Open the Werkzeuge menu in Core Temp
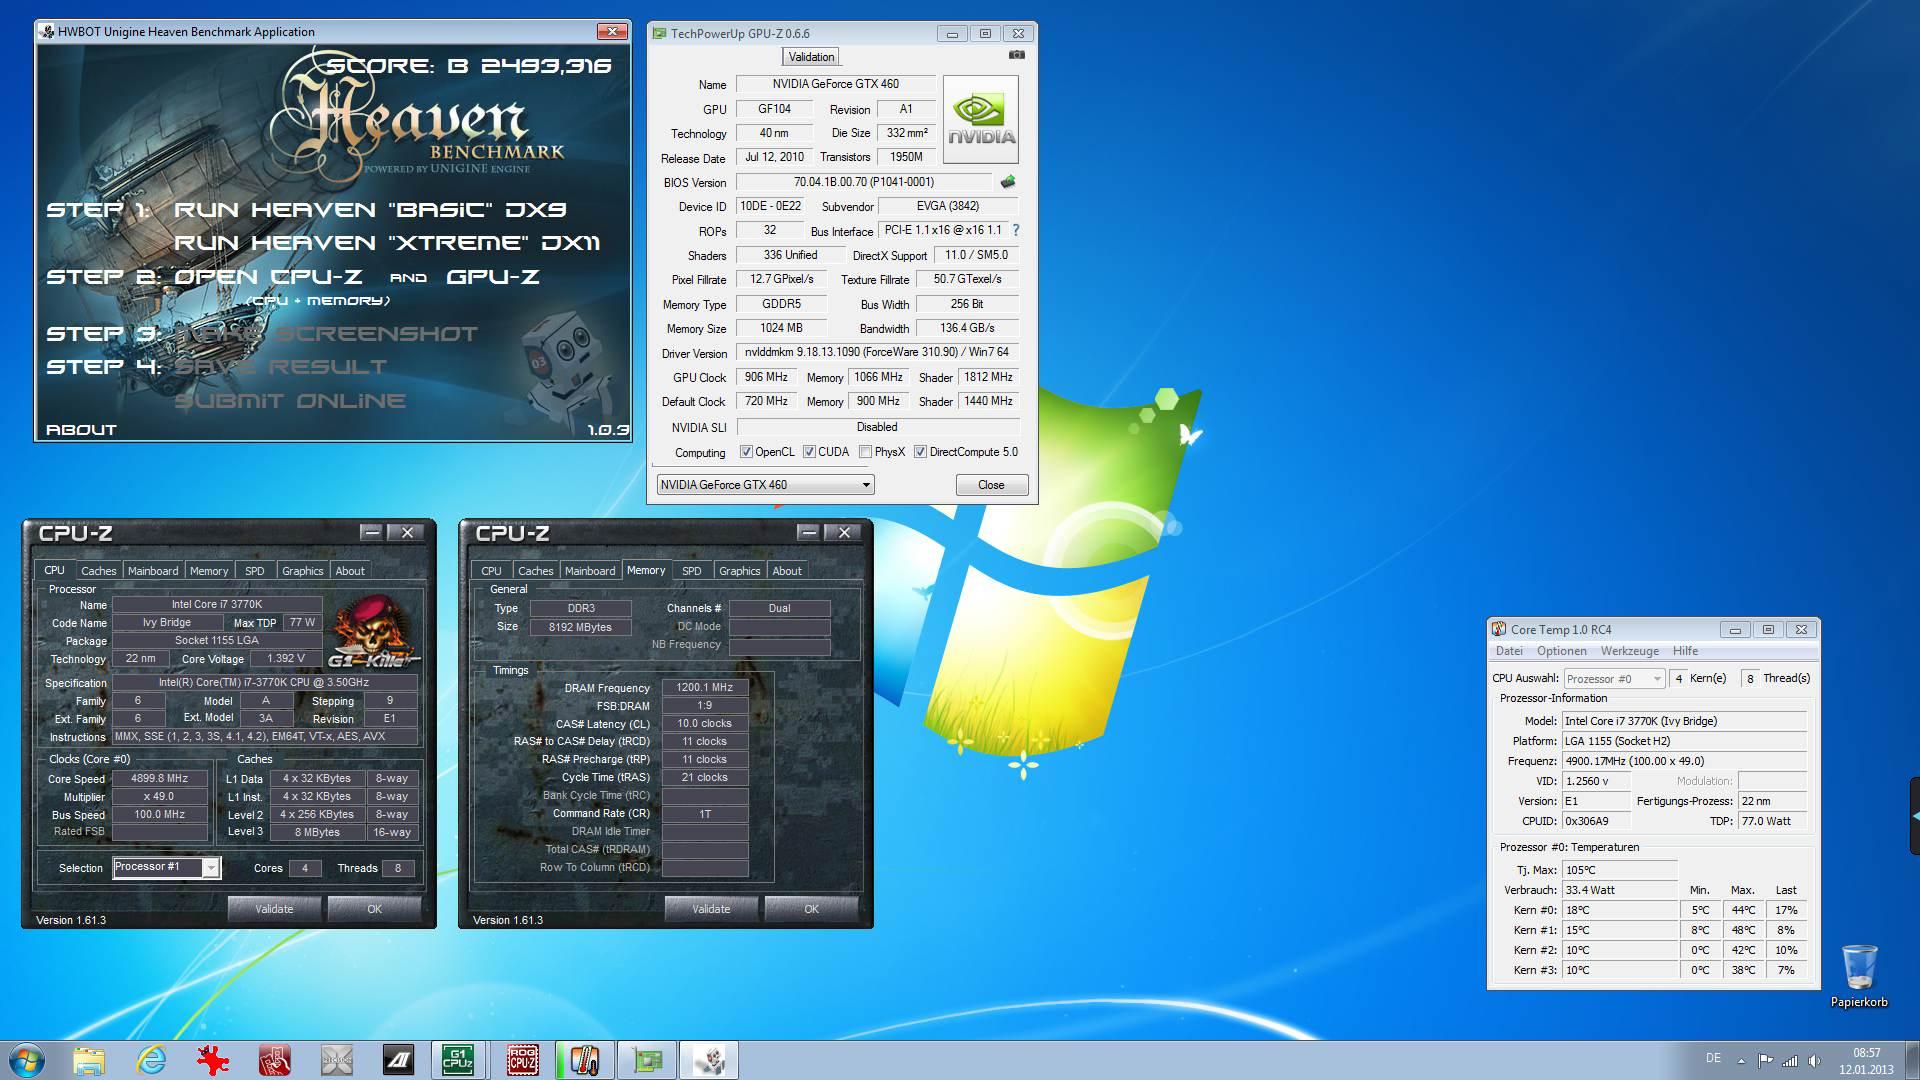The height and width of the screenshot is (1080, 1920). pyautogui.click(x=1629, y=651)
